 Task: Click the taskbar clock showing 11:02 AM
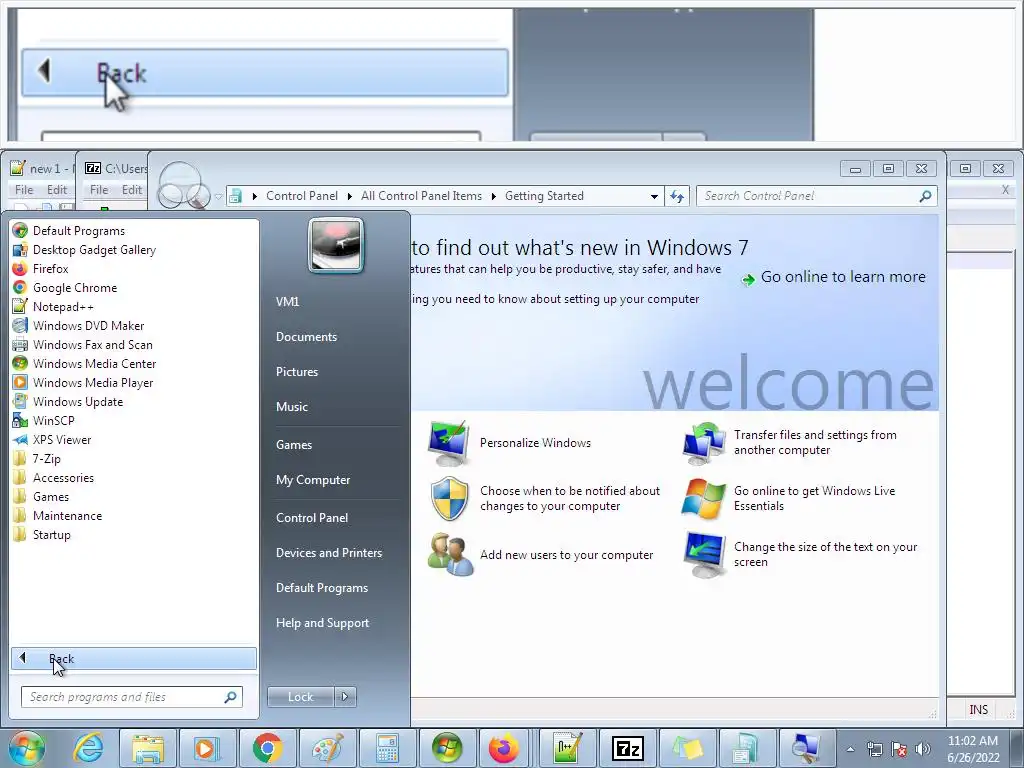[973, 749]
